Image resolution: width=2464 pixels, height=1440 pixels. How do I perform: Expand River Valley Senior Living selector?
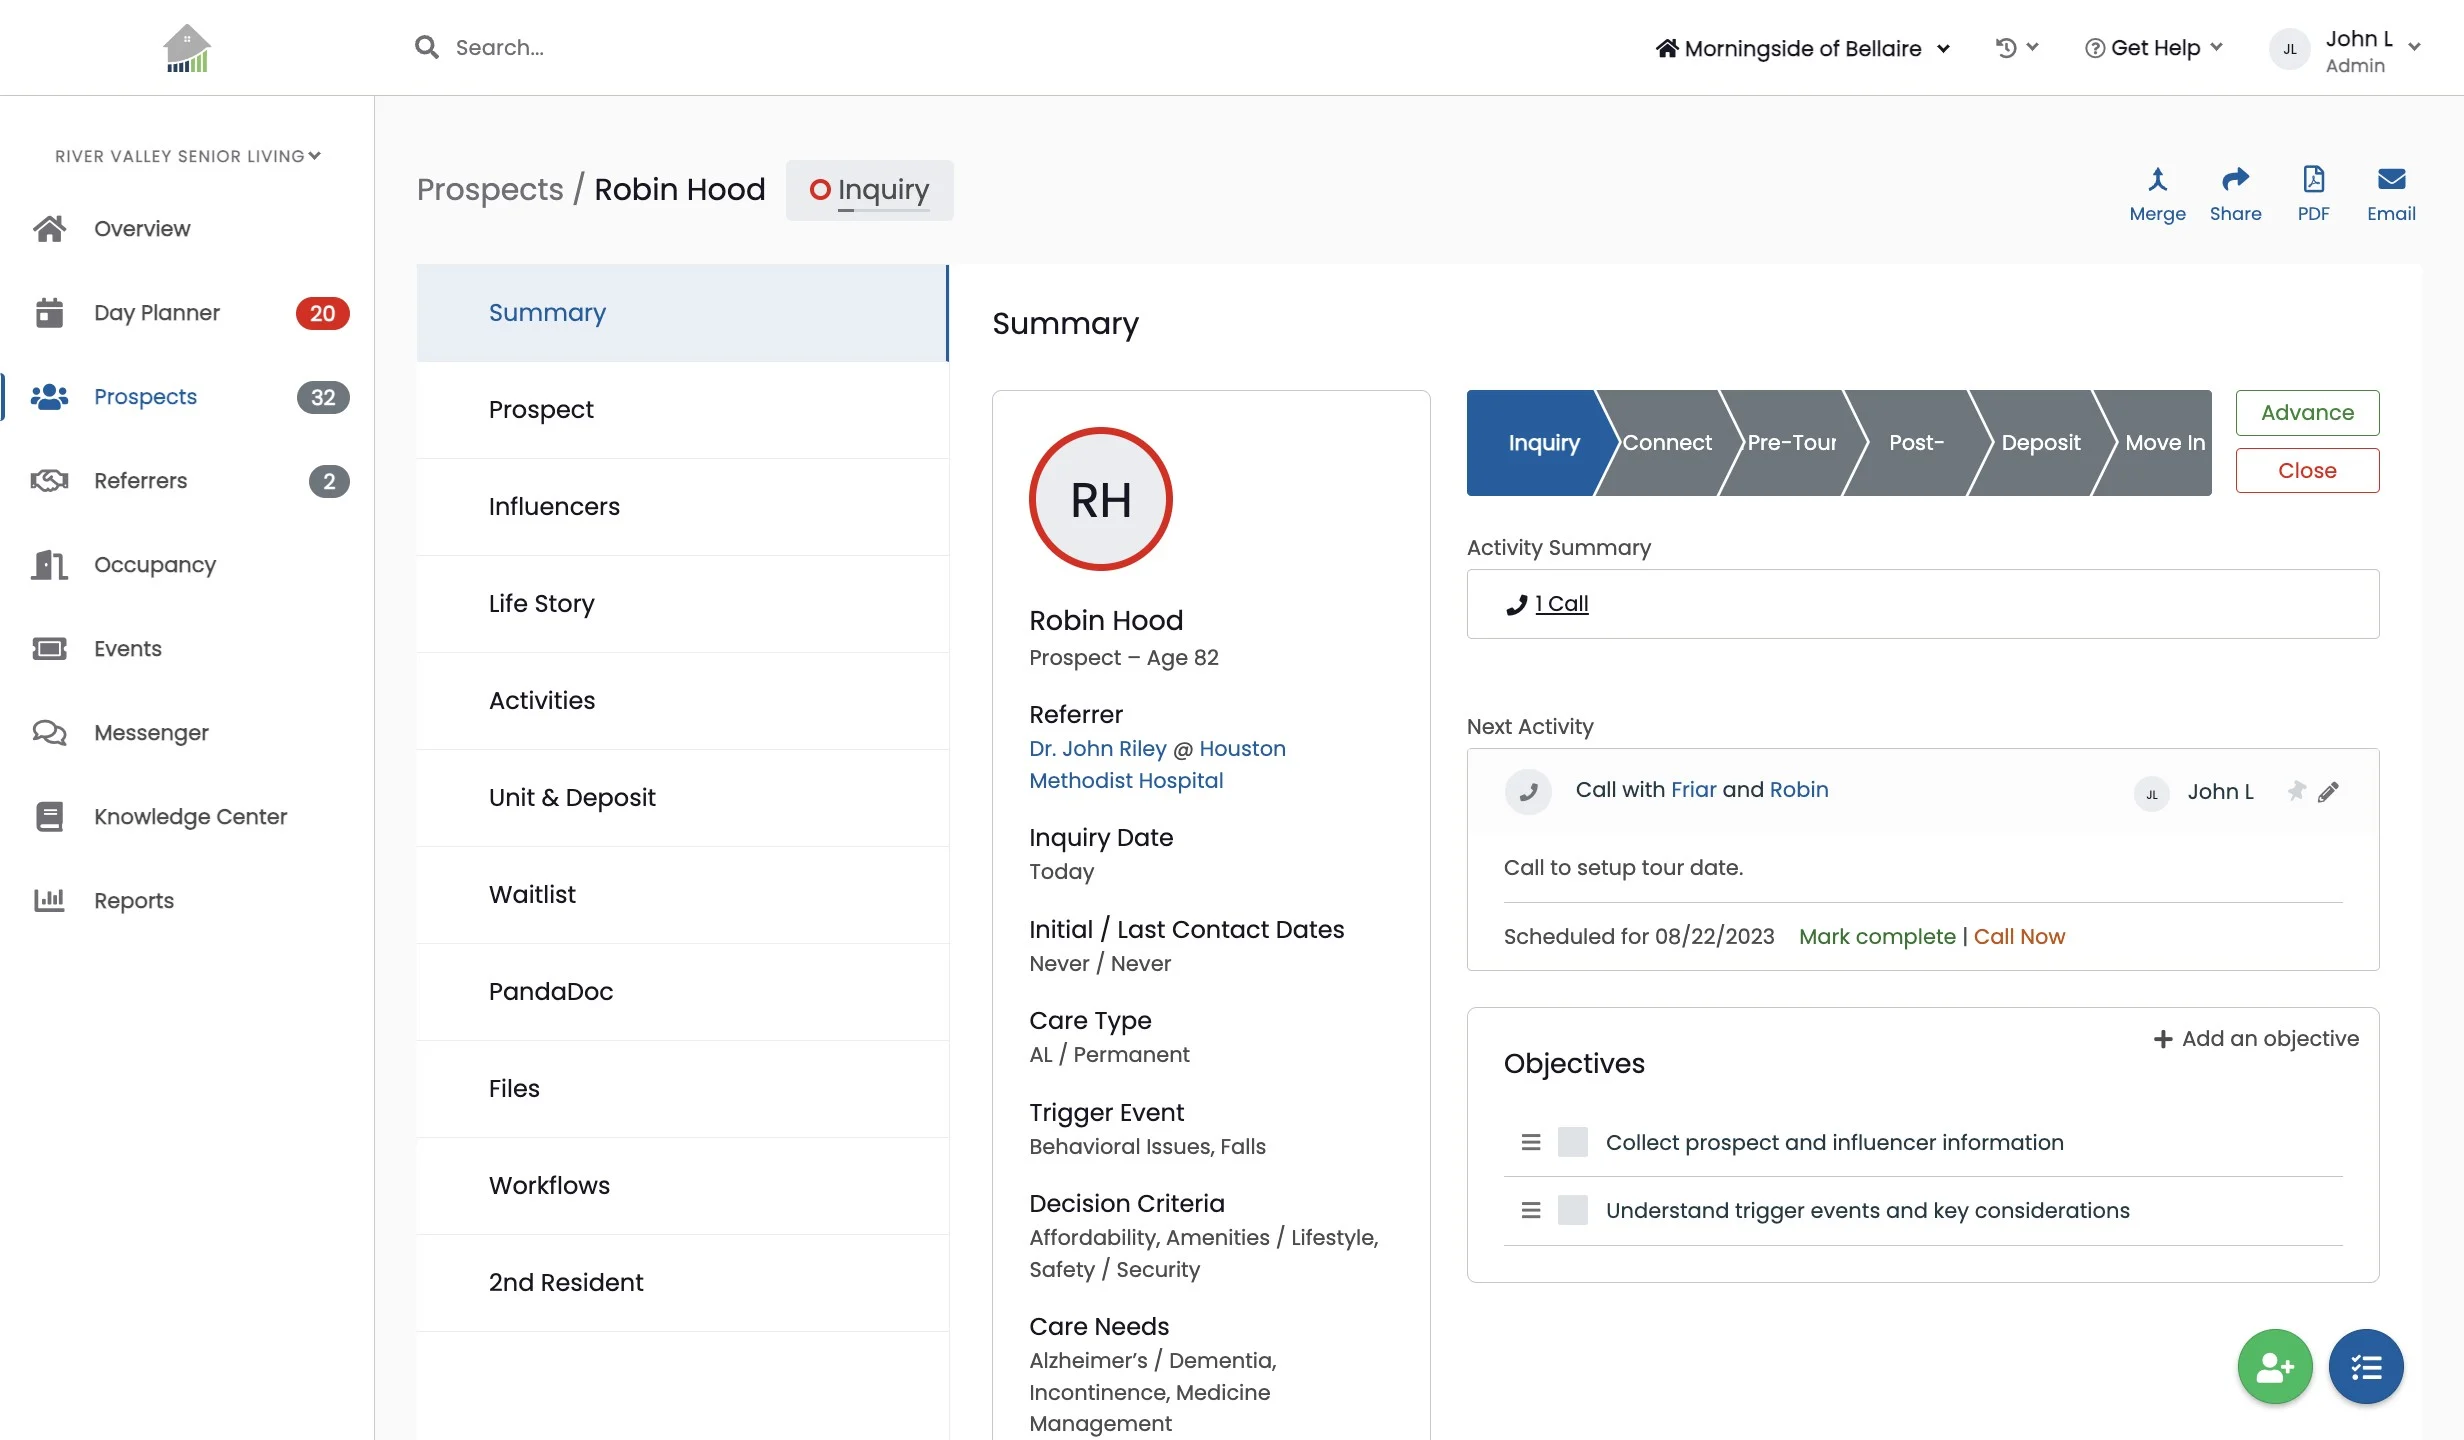[187, 156]
